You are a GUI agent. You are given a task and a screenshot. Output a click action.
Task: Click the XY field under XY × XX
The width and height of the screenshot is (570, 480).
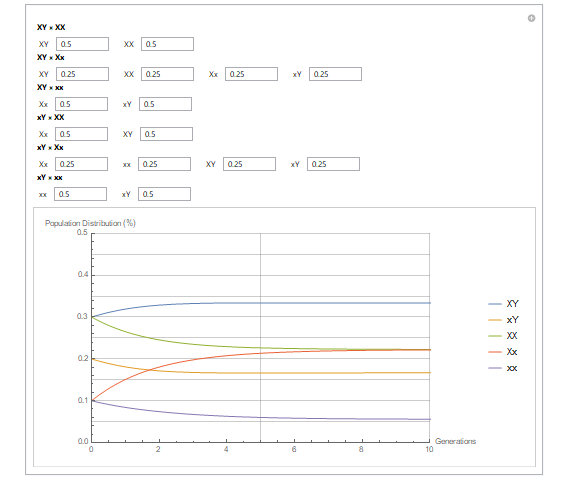[x=82, y=44]
